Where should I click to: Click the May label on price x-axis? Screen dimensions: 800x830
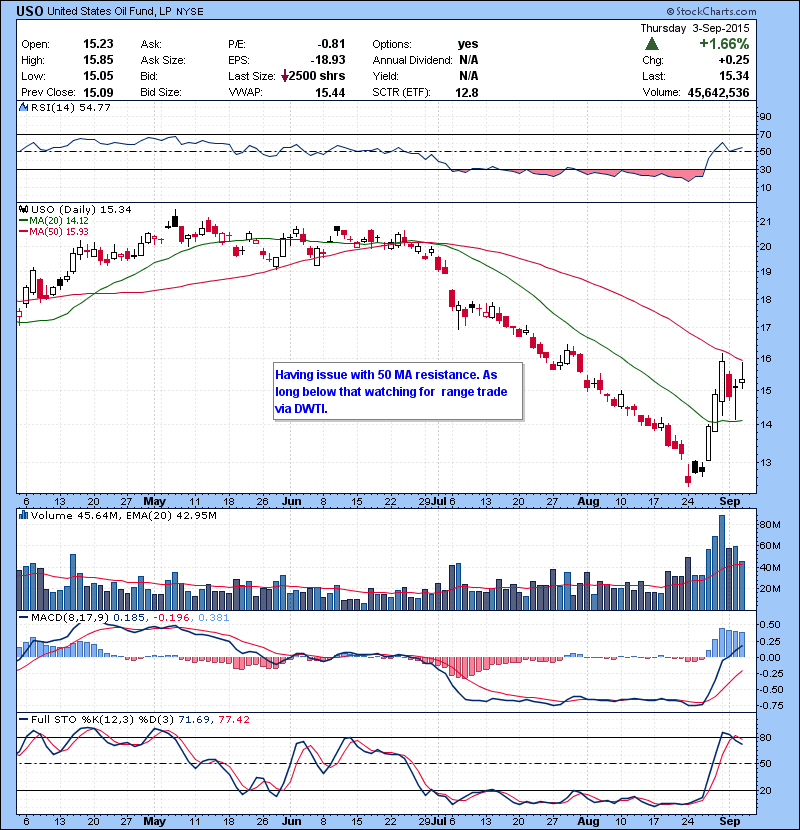155,501
